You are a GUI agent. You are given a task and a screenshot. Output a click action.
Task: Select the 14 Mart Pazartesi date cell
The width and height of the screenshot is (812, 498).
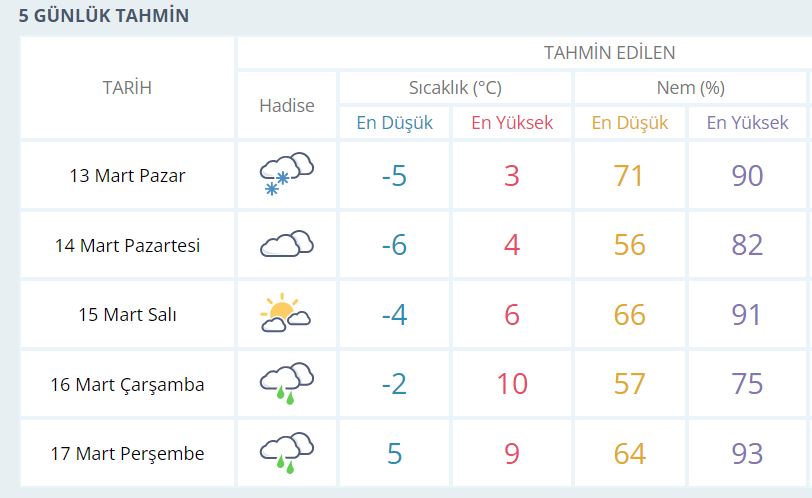(127, 245)
